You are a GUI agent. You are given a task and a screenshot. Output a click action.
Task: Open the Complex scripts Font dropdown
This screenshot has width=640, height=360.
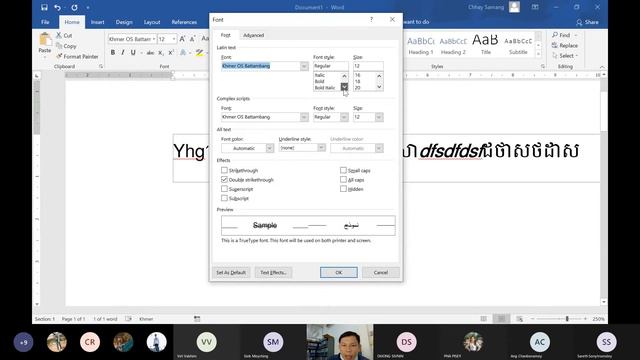click(304, 117)
